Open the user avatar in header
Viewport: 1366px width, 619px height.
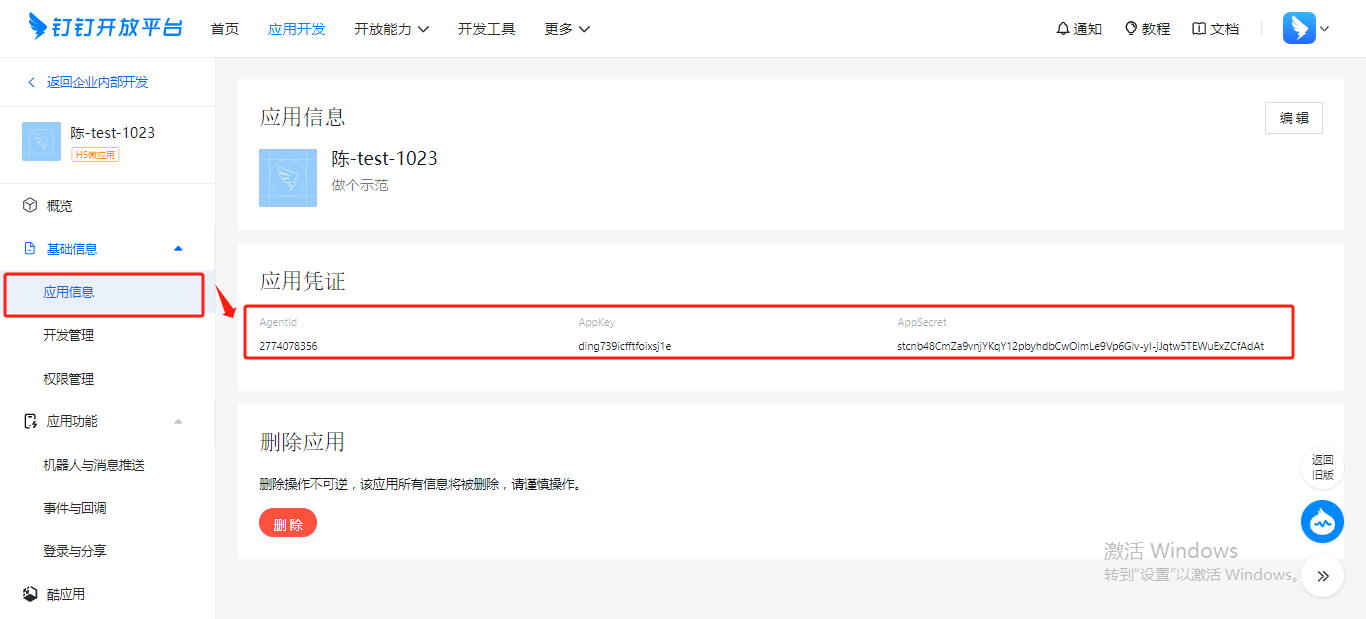pos(1299,28)
